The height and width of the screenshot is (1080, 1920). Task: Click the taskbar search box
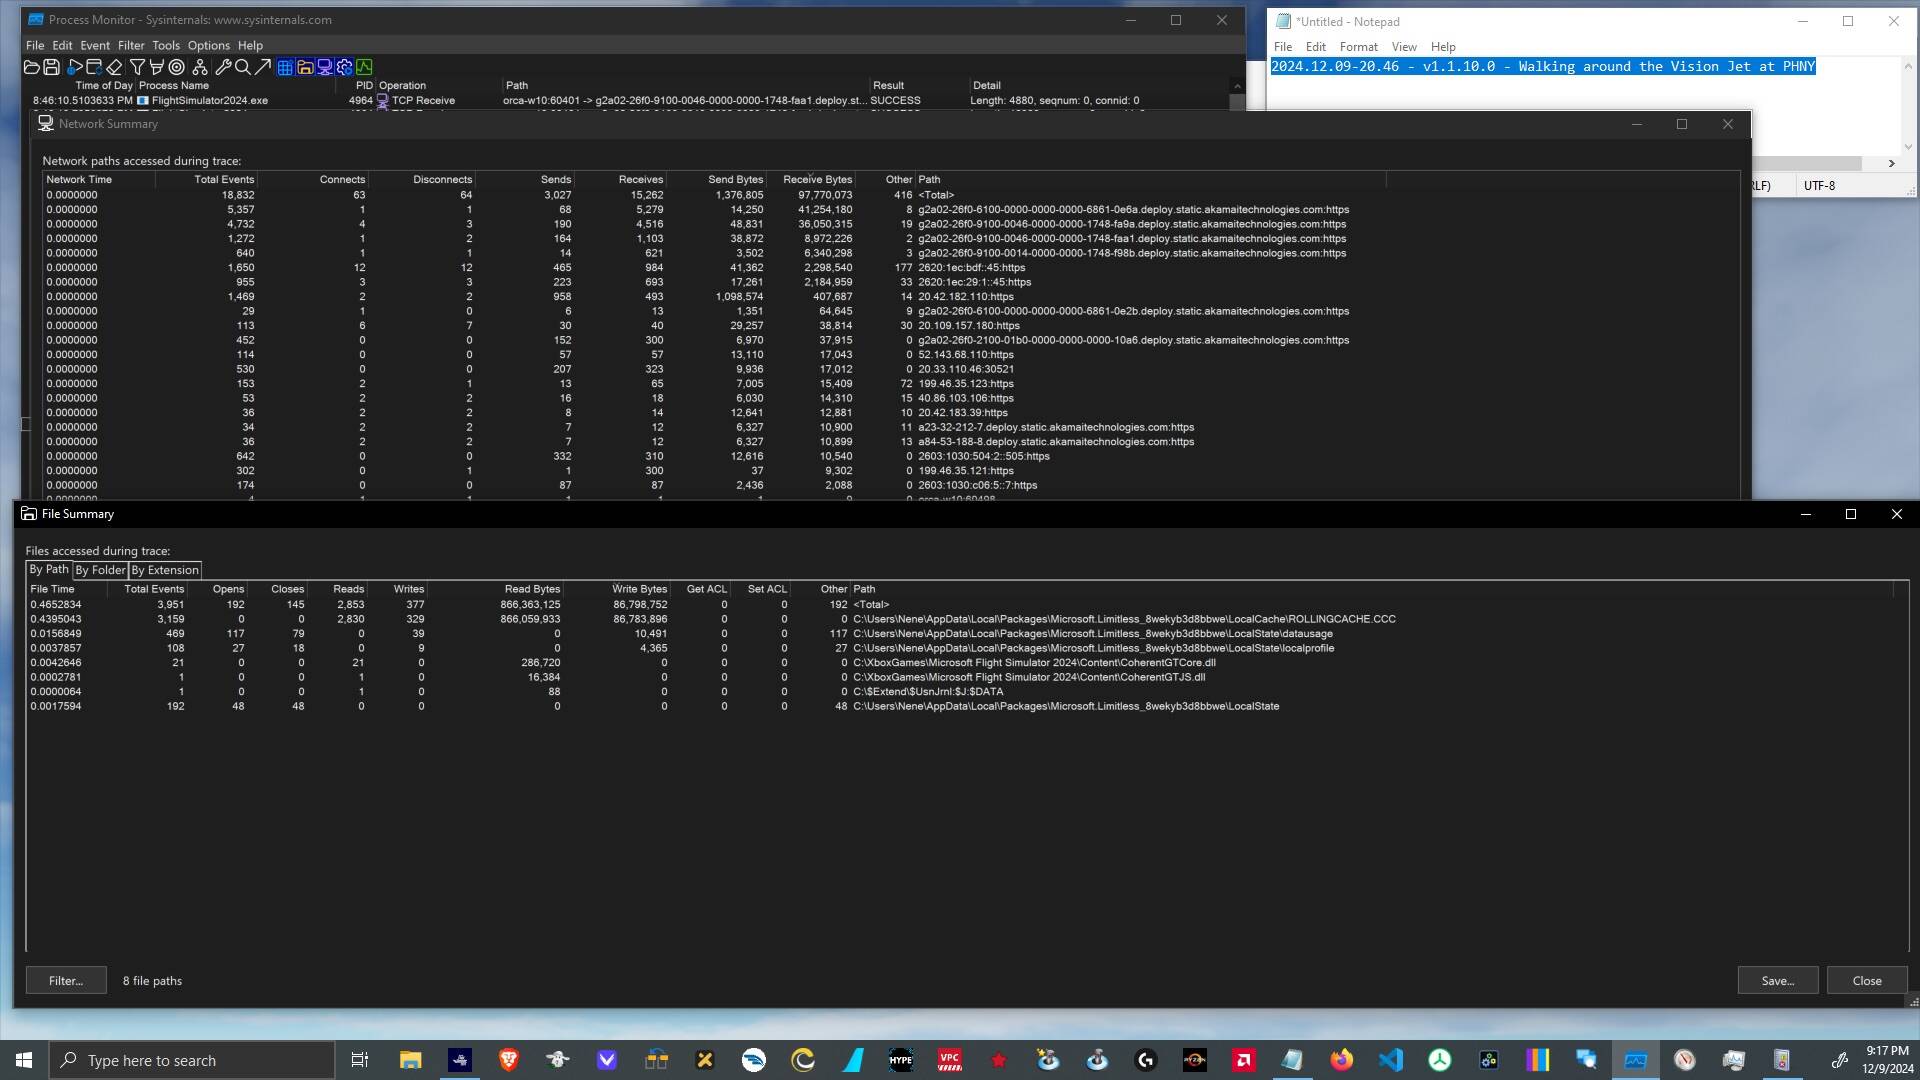click(192, 1060)
